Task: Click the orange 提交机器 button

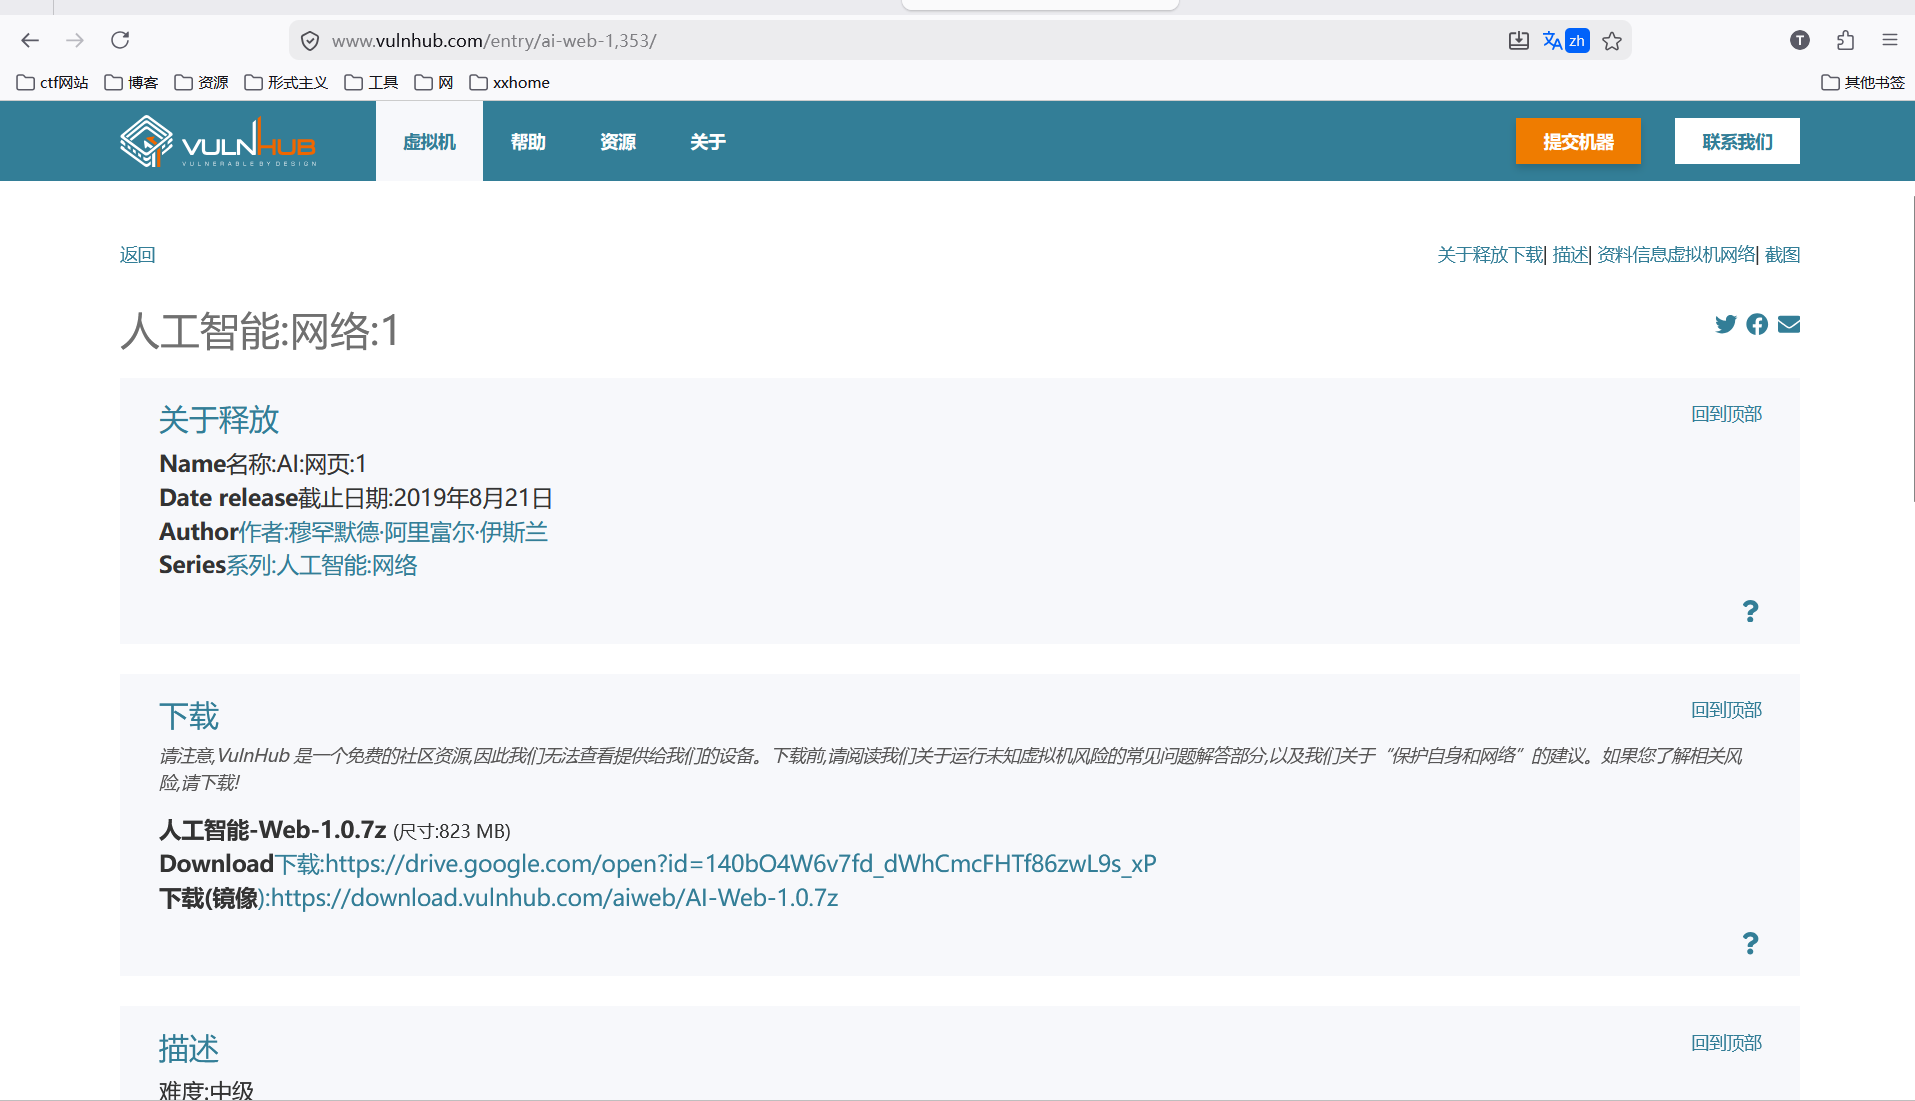Action: click(x=1578, y=141)
